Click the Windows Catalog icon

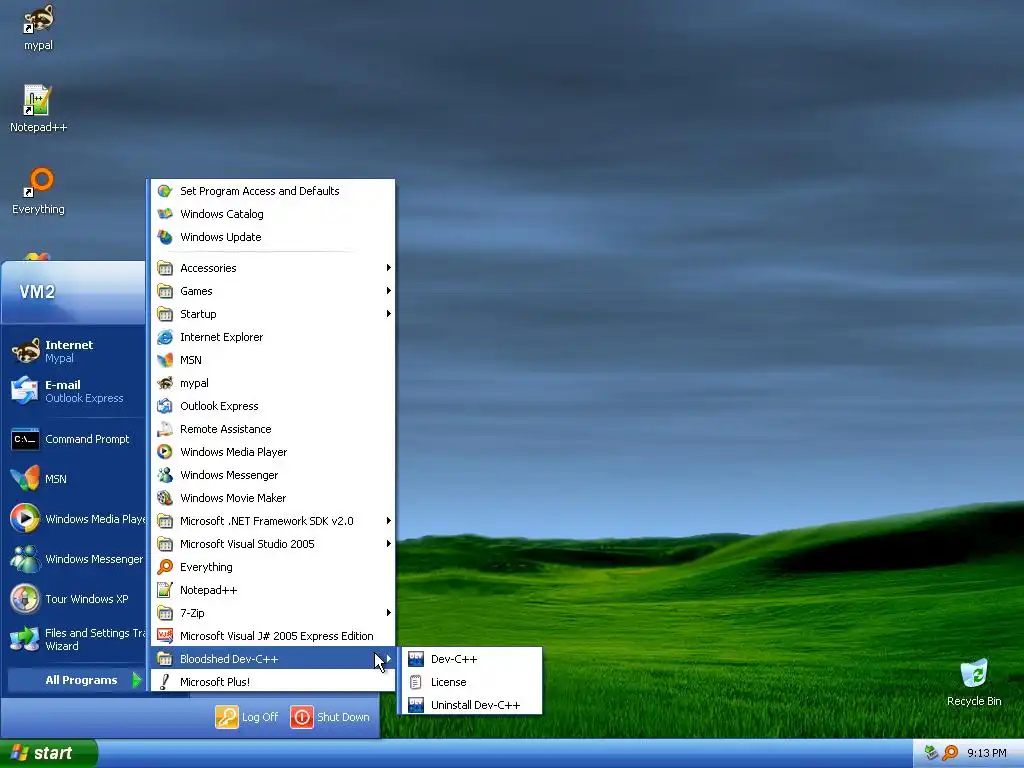[165, 214]
